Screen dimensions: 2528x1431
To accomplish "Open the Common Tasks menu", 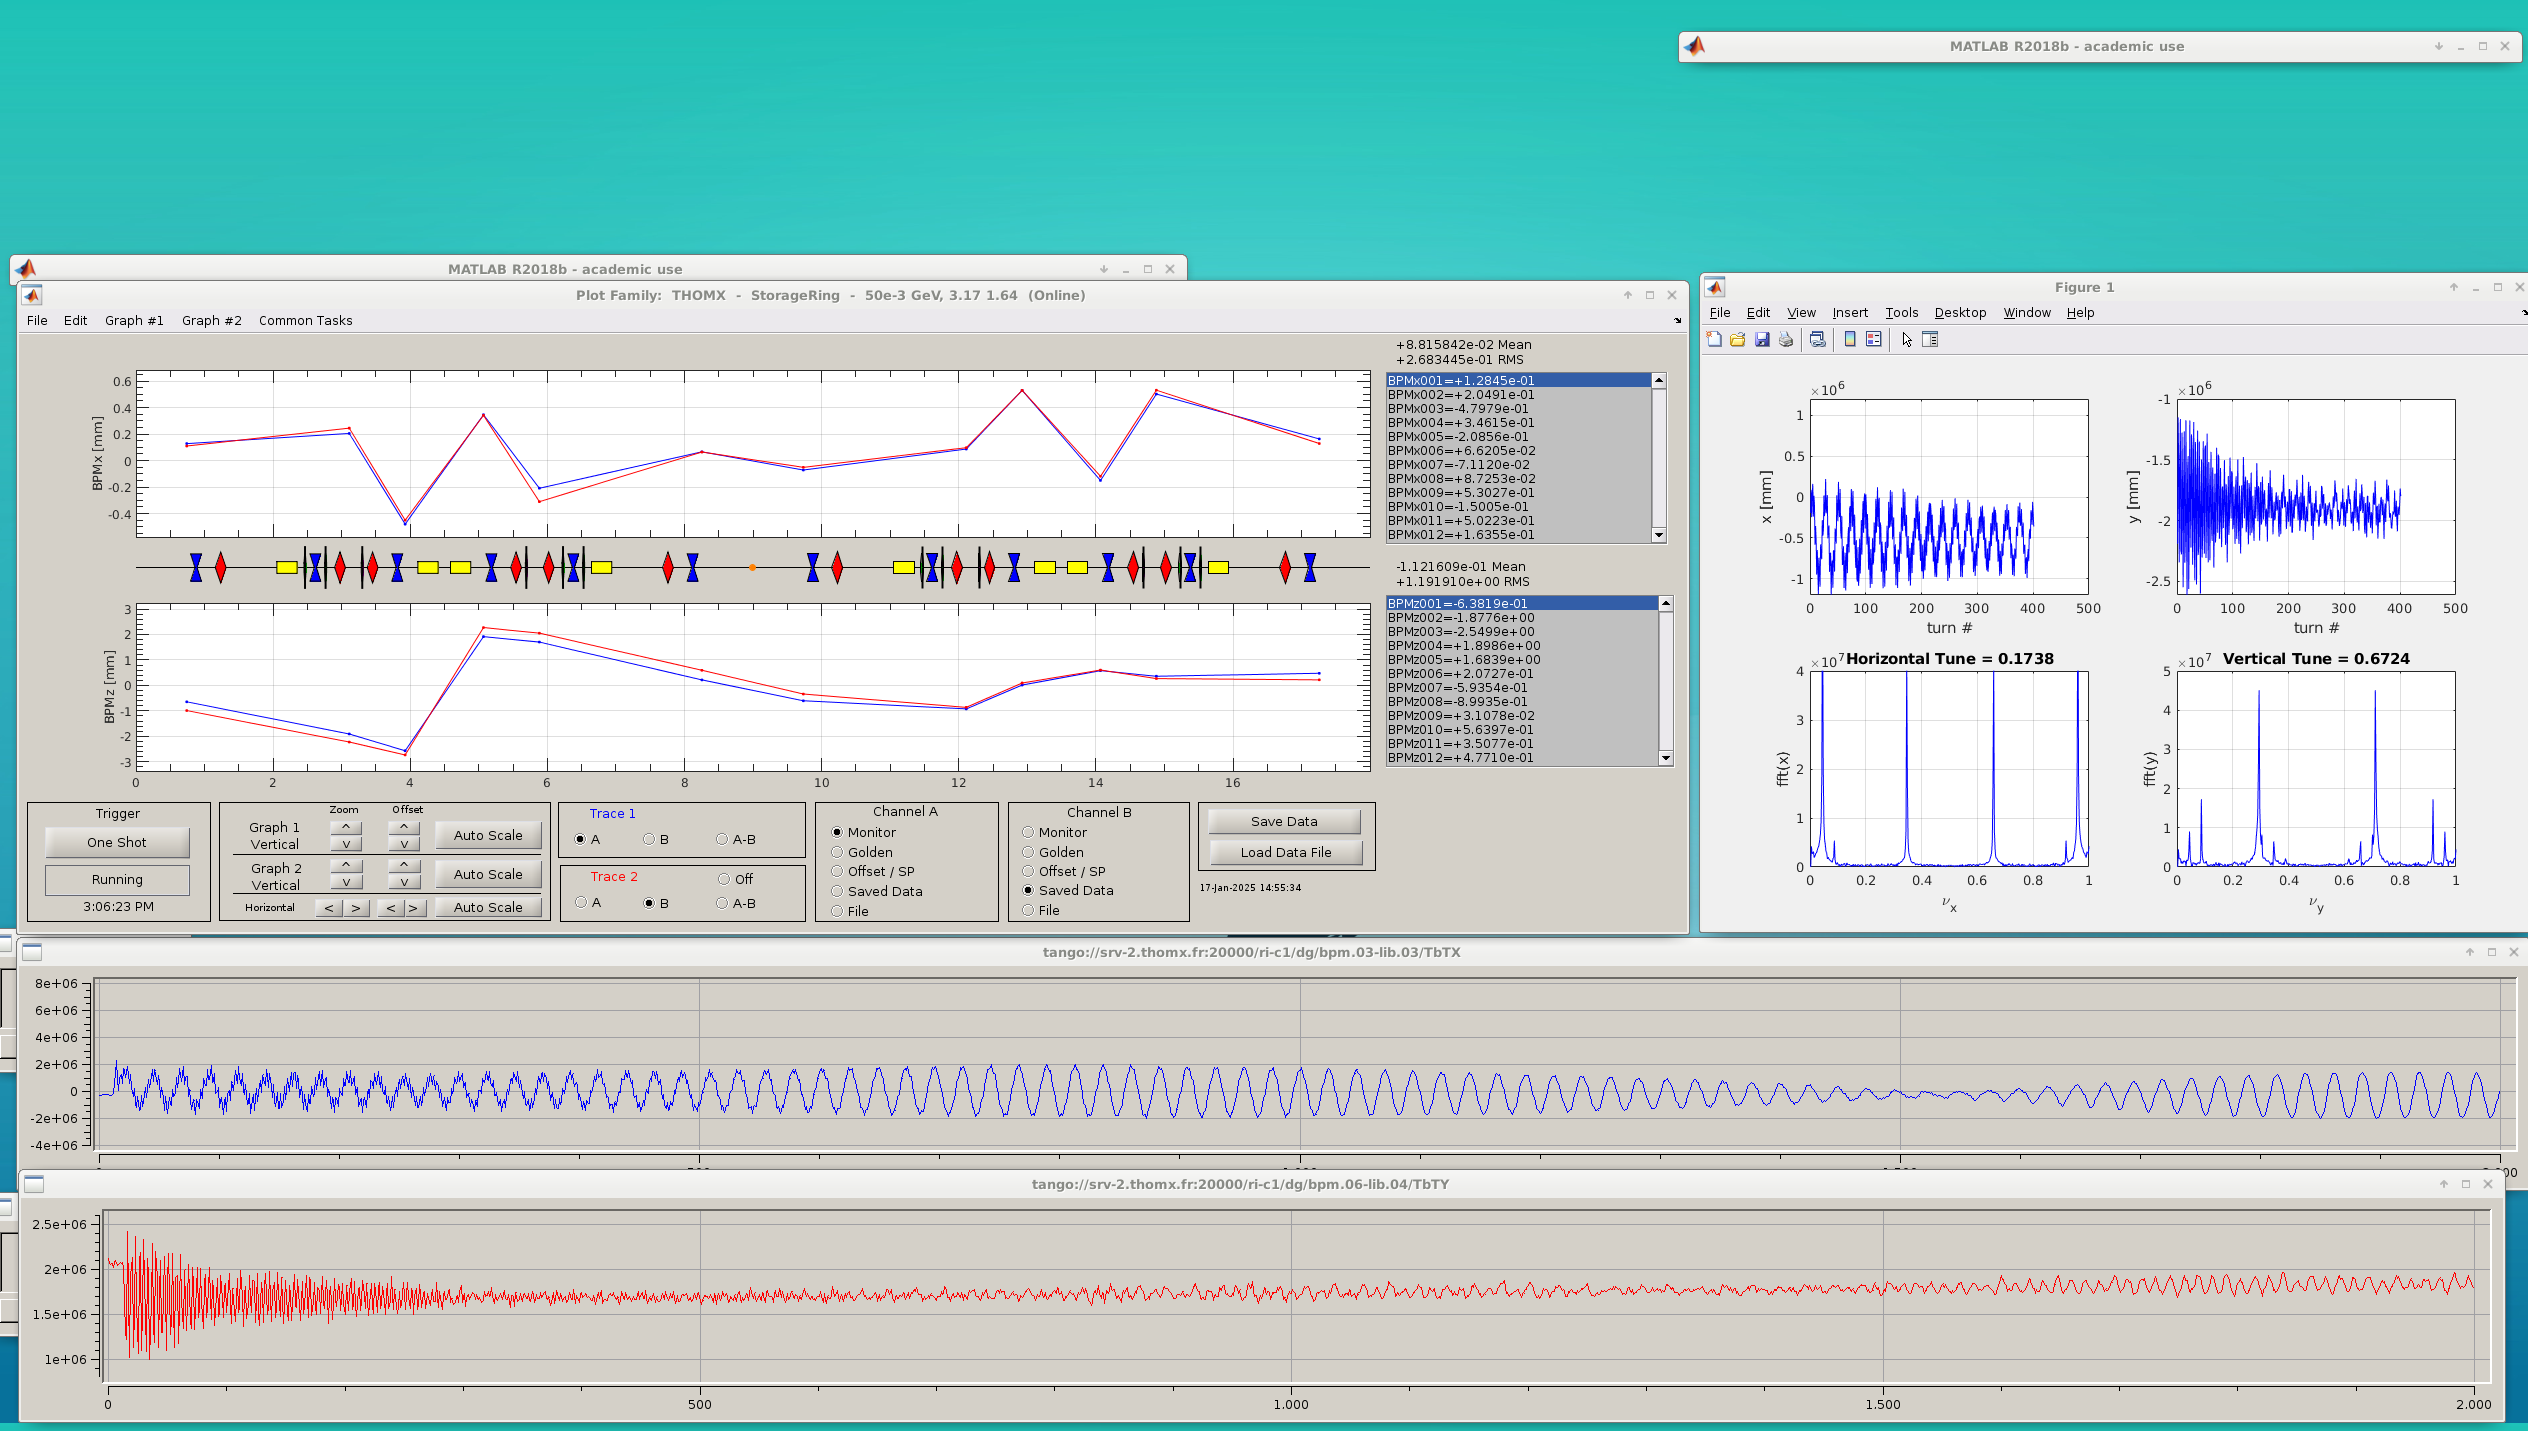I will pos(305,321).
